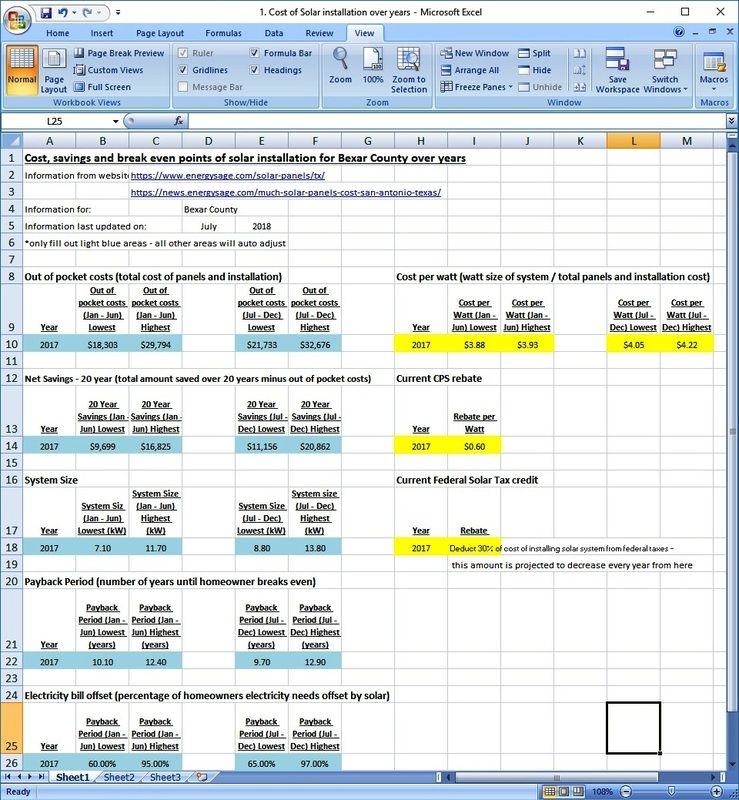Disable the Headings checkbox
The width and height of the screenshot is (739, 800).
255,70
